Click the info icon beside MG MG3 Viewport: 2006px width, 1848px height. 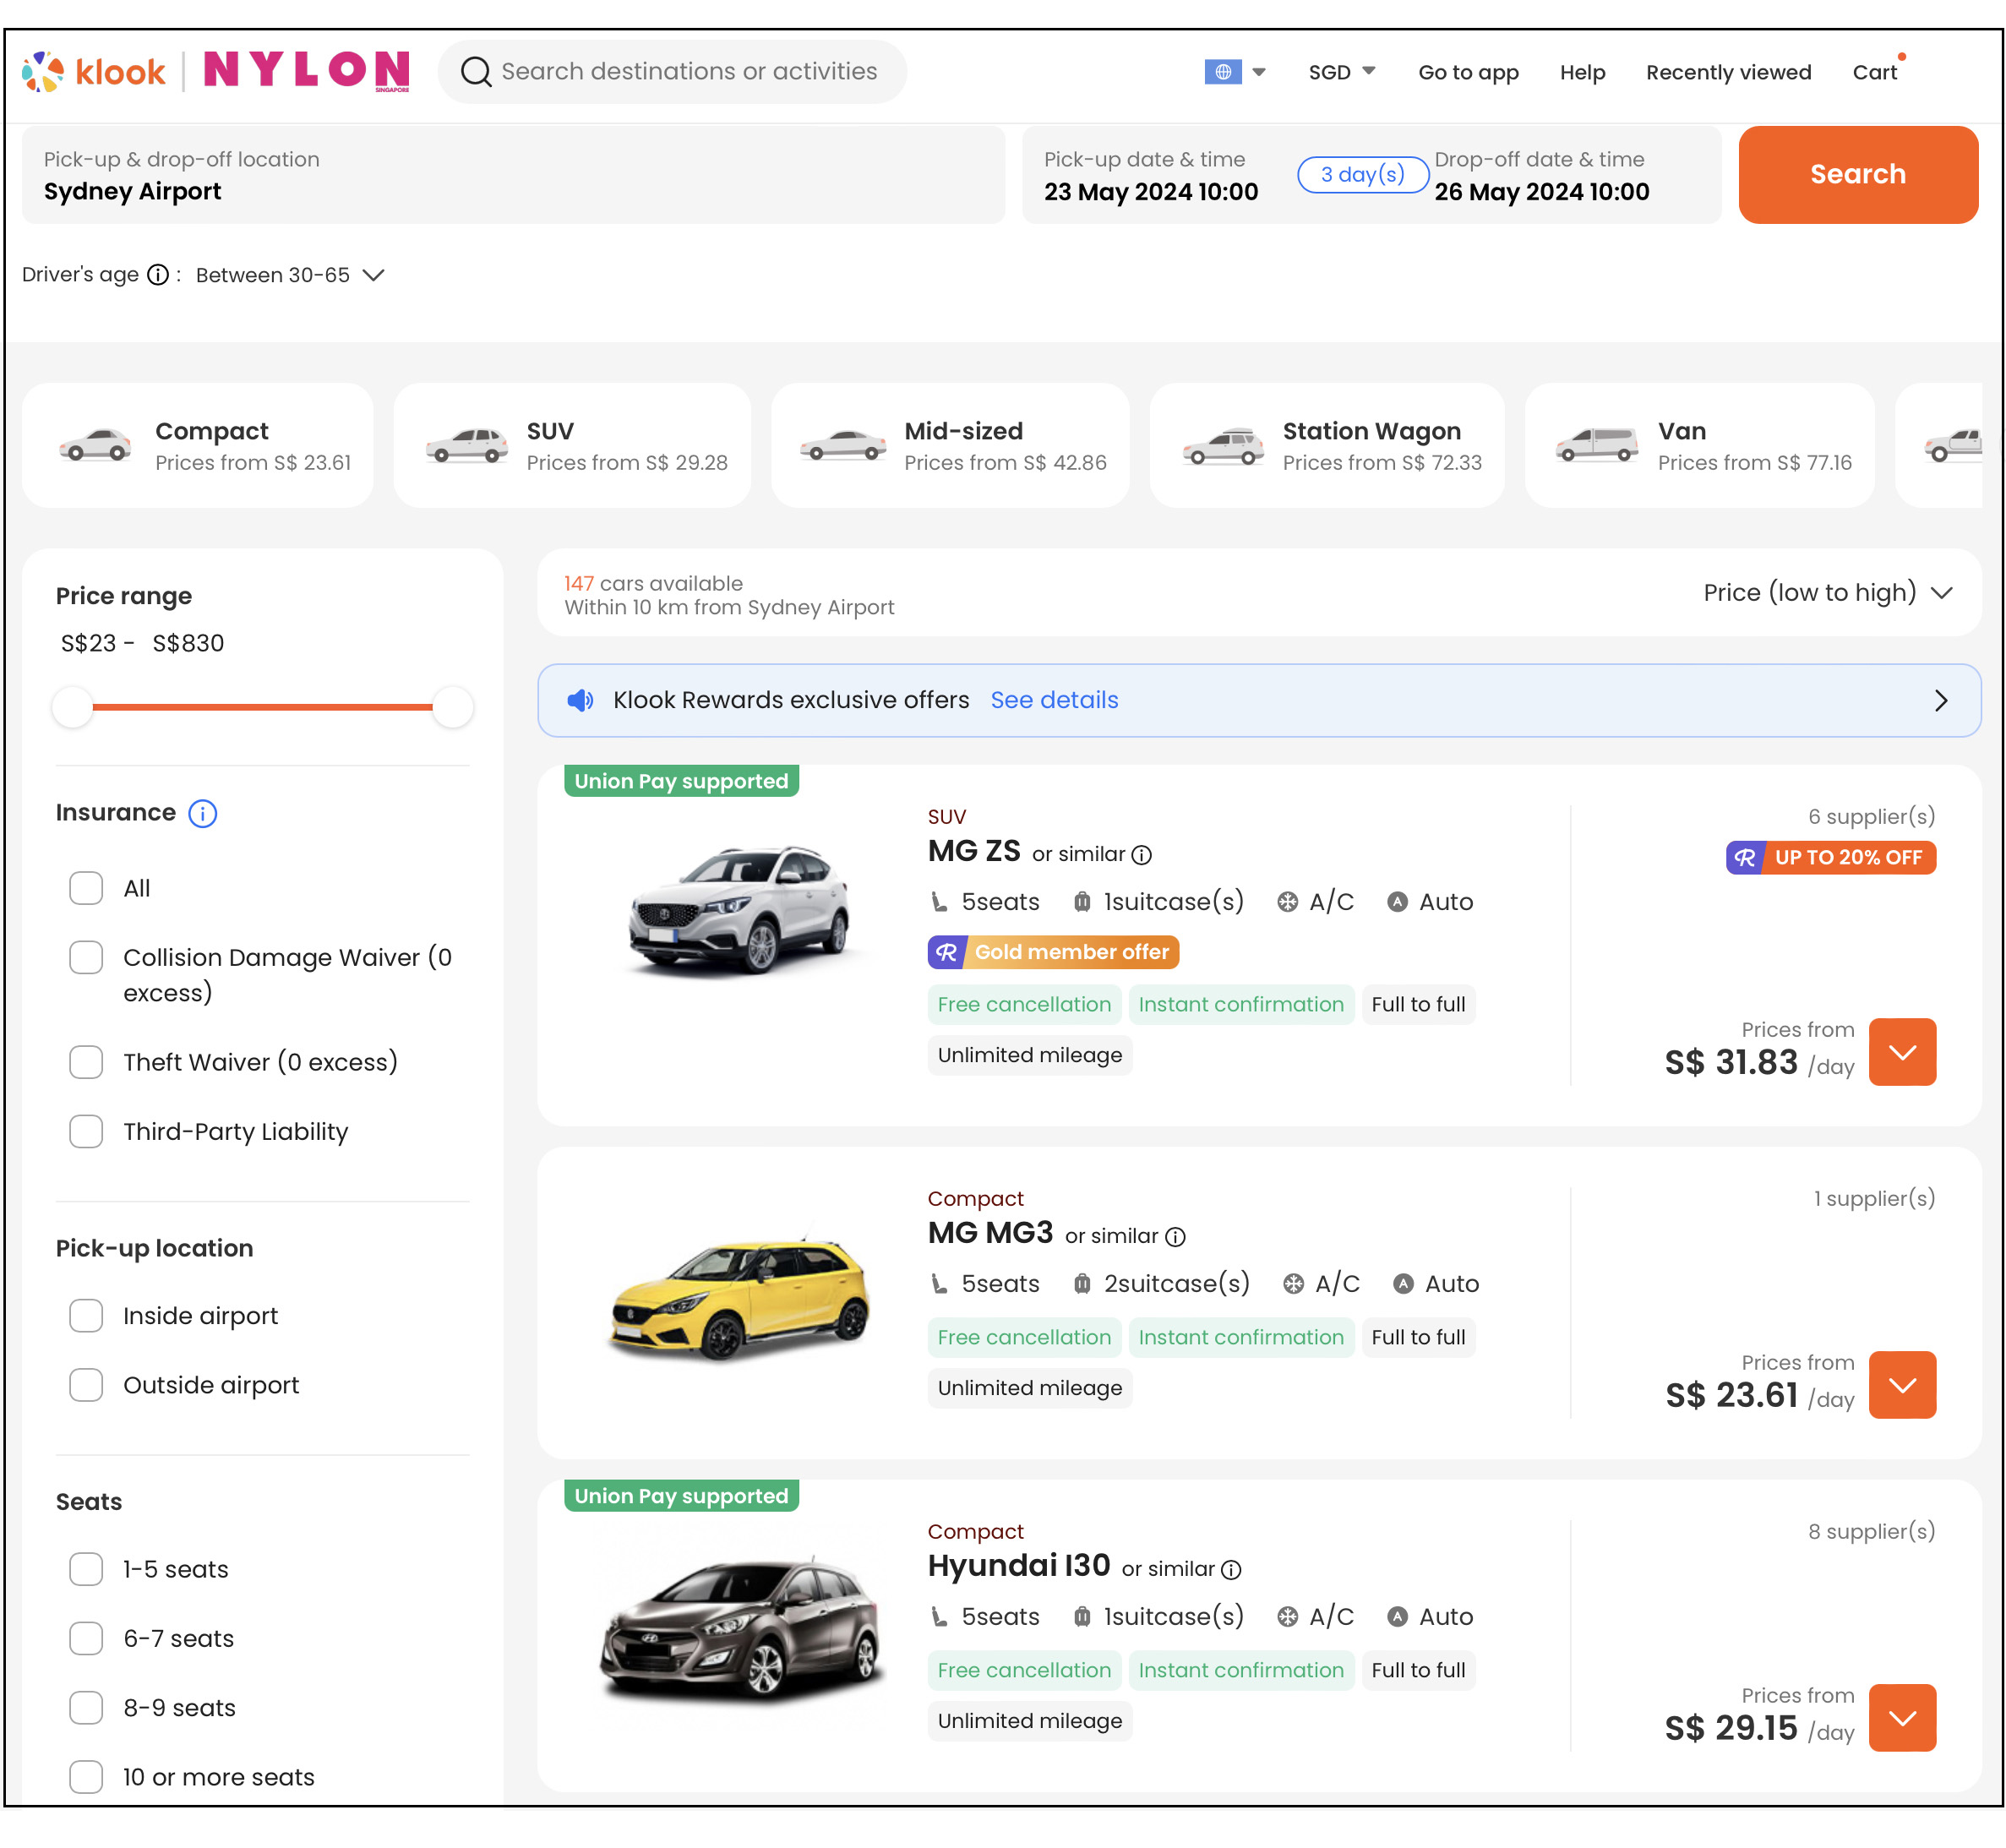tap(1176, 1237)
